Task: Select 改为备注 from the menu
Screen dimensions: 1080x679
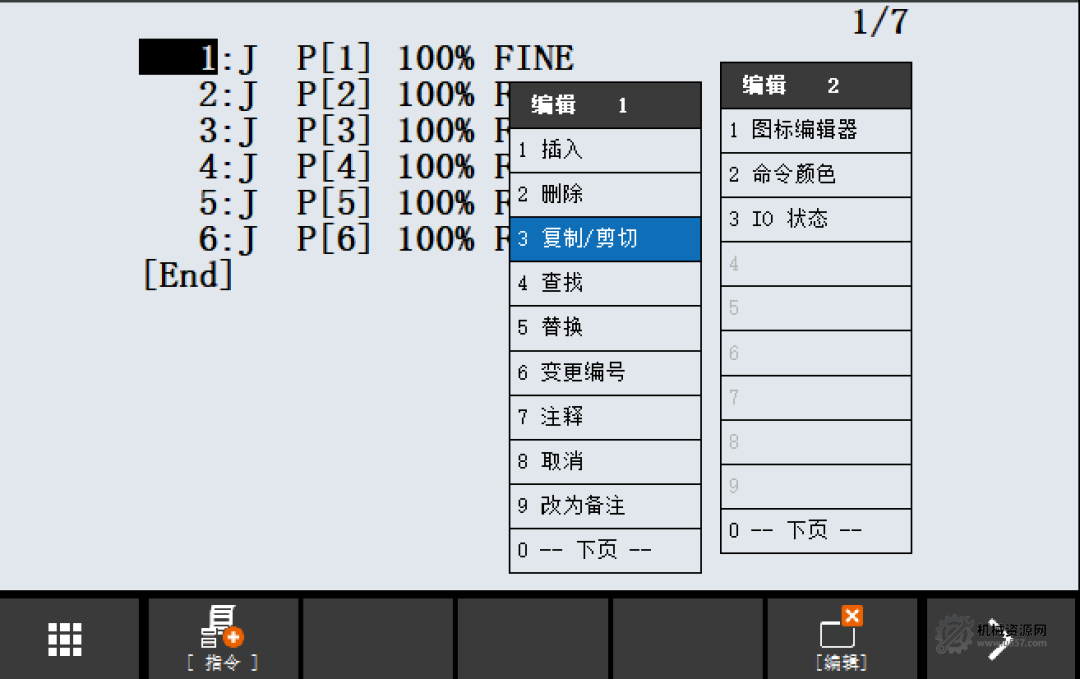Action: pyautogui.click(x=604, y=506)
